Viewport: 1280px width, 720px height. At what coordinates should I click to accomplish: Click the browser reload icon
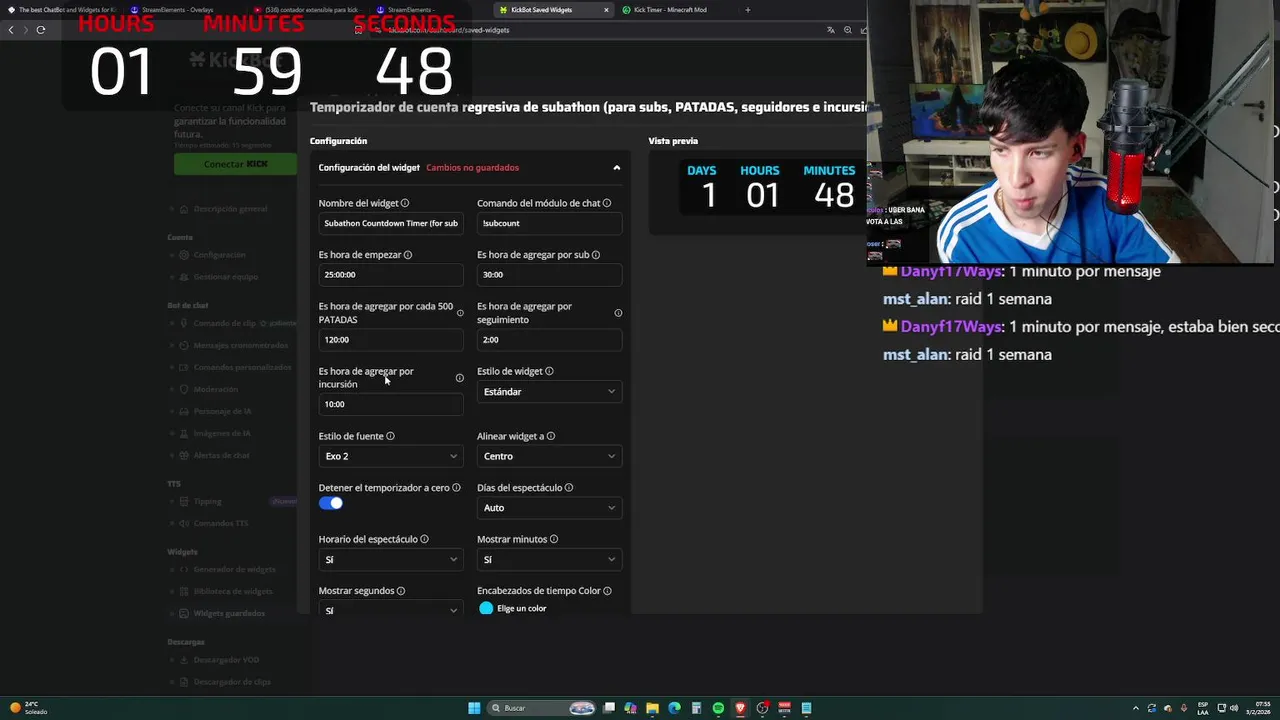(x=41, y=30)
